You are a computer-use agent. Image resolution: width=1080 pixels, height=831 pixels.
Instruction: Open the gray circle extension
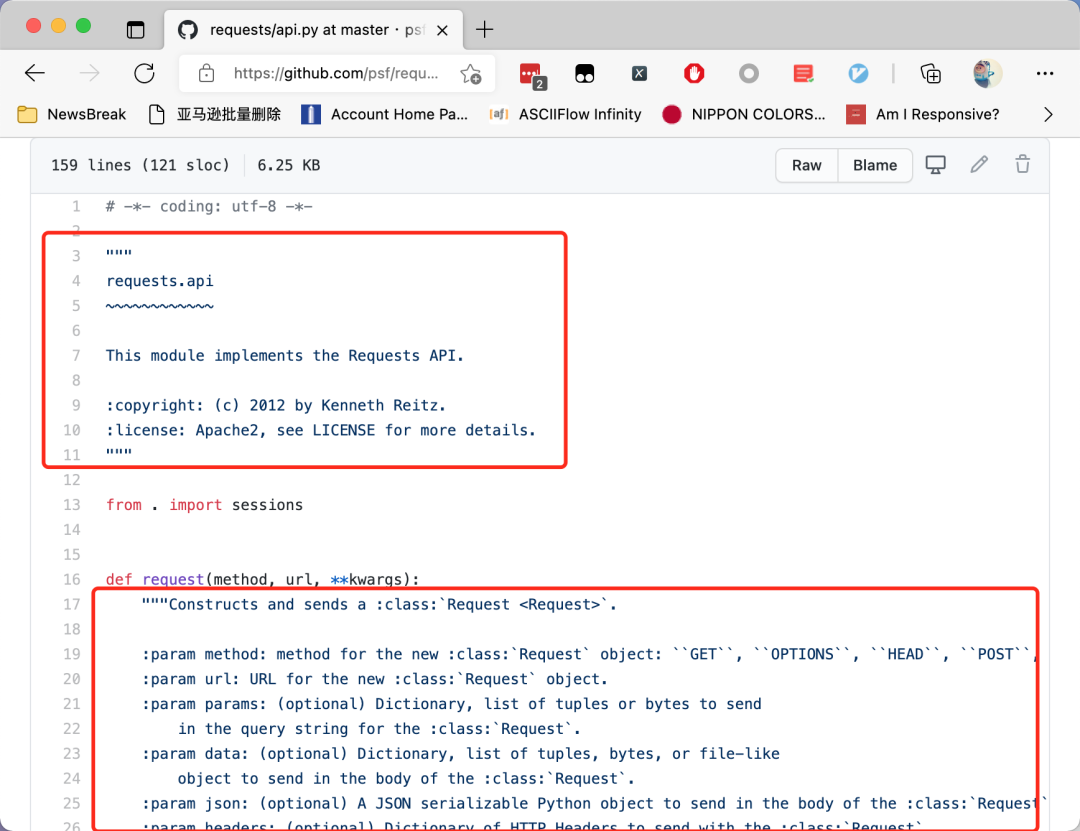(x=749, y=73)
